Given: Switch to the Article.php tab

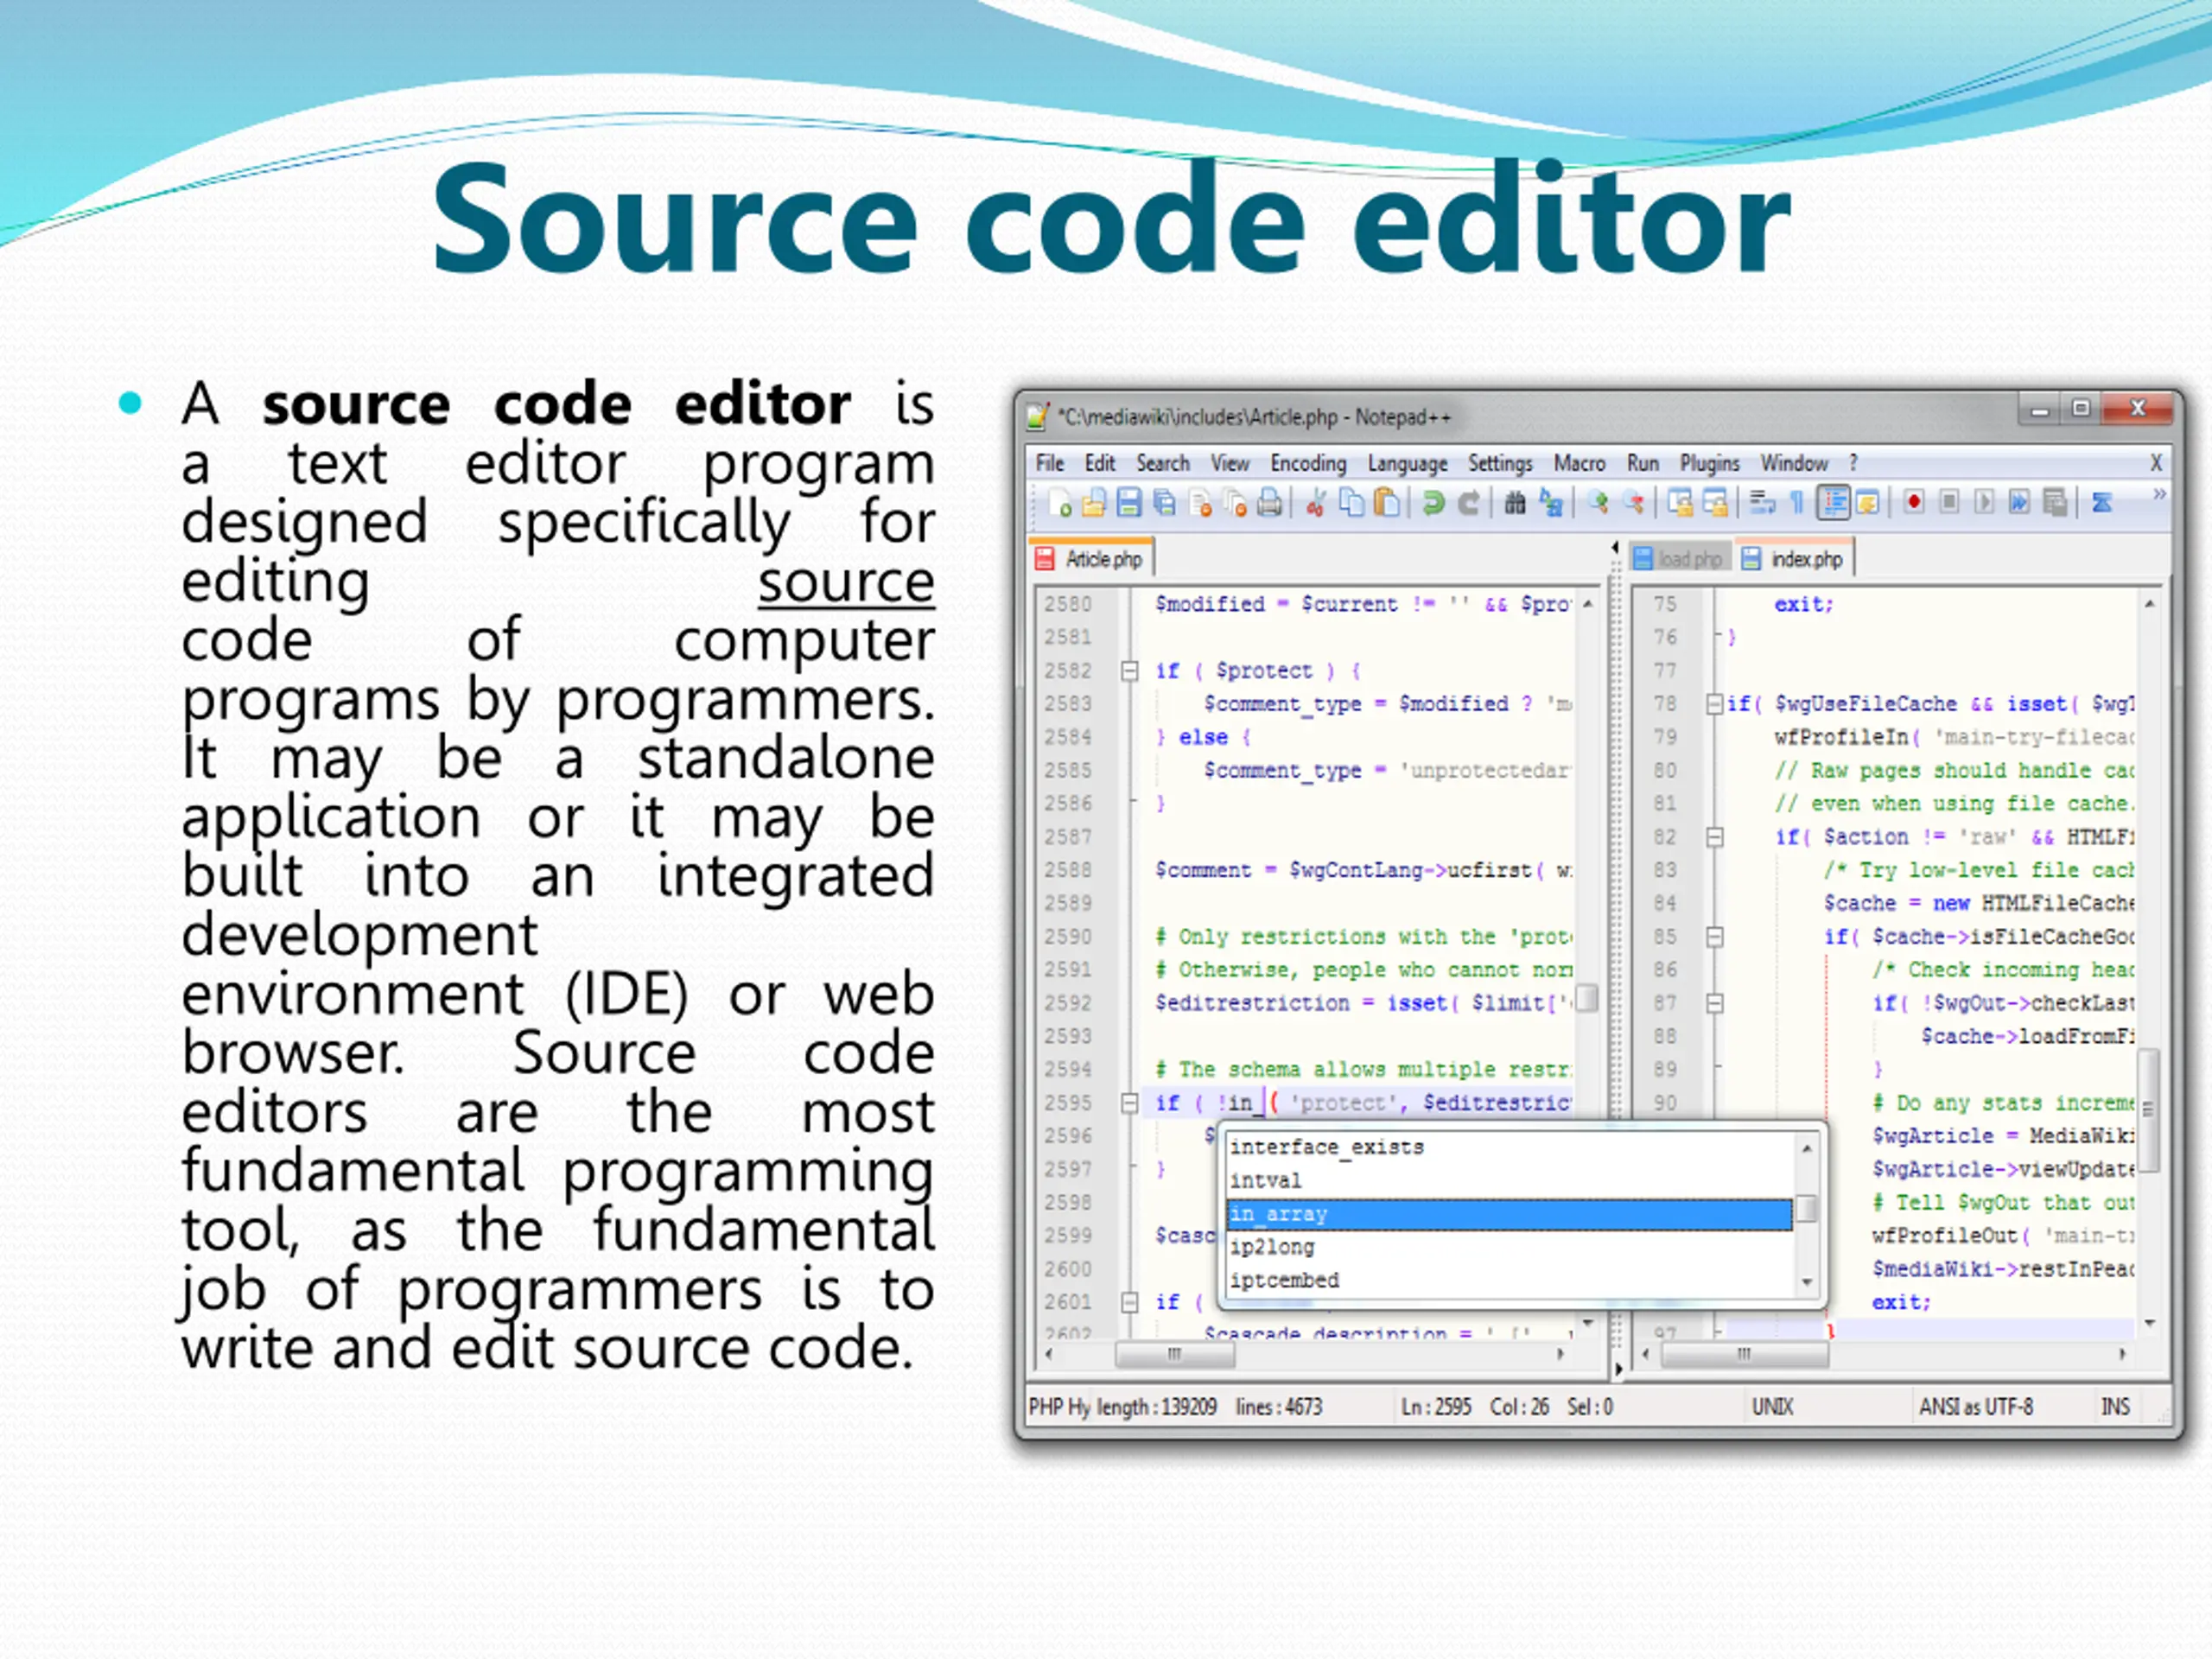Looking at the screenshot, I should coord(1091,559).
